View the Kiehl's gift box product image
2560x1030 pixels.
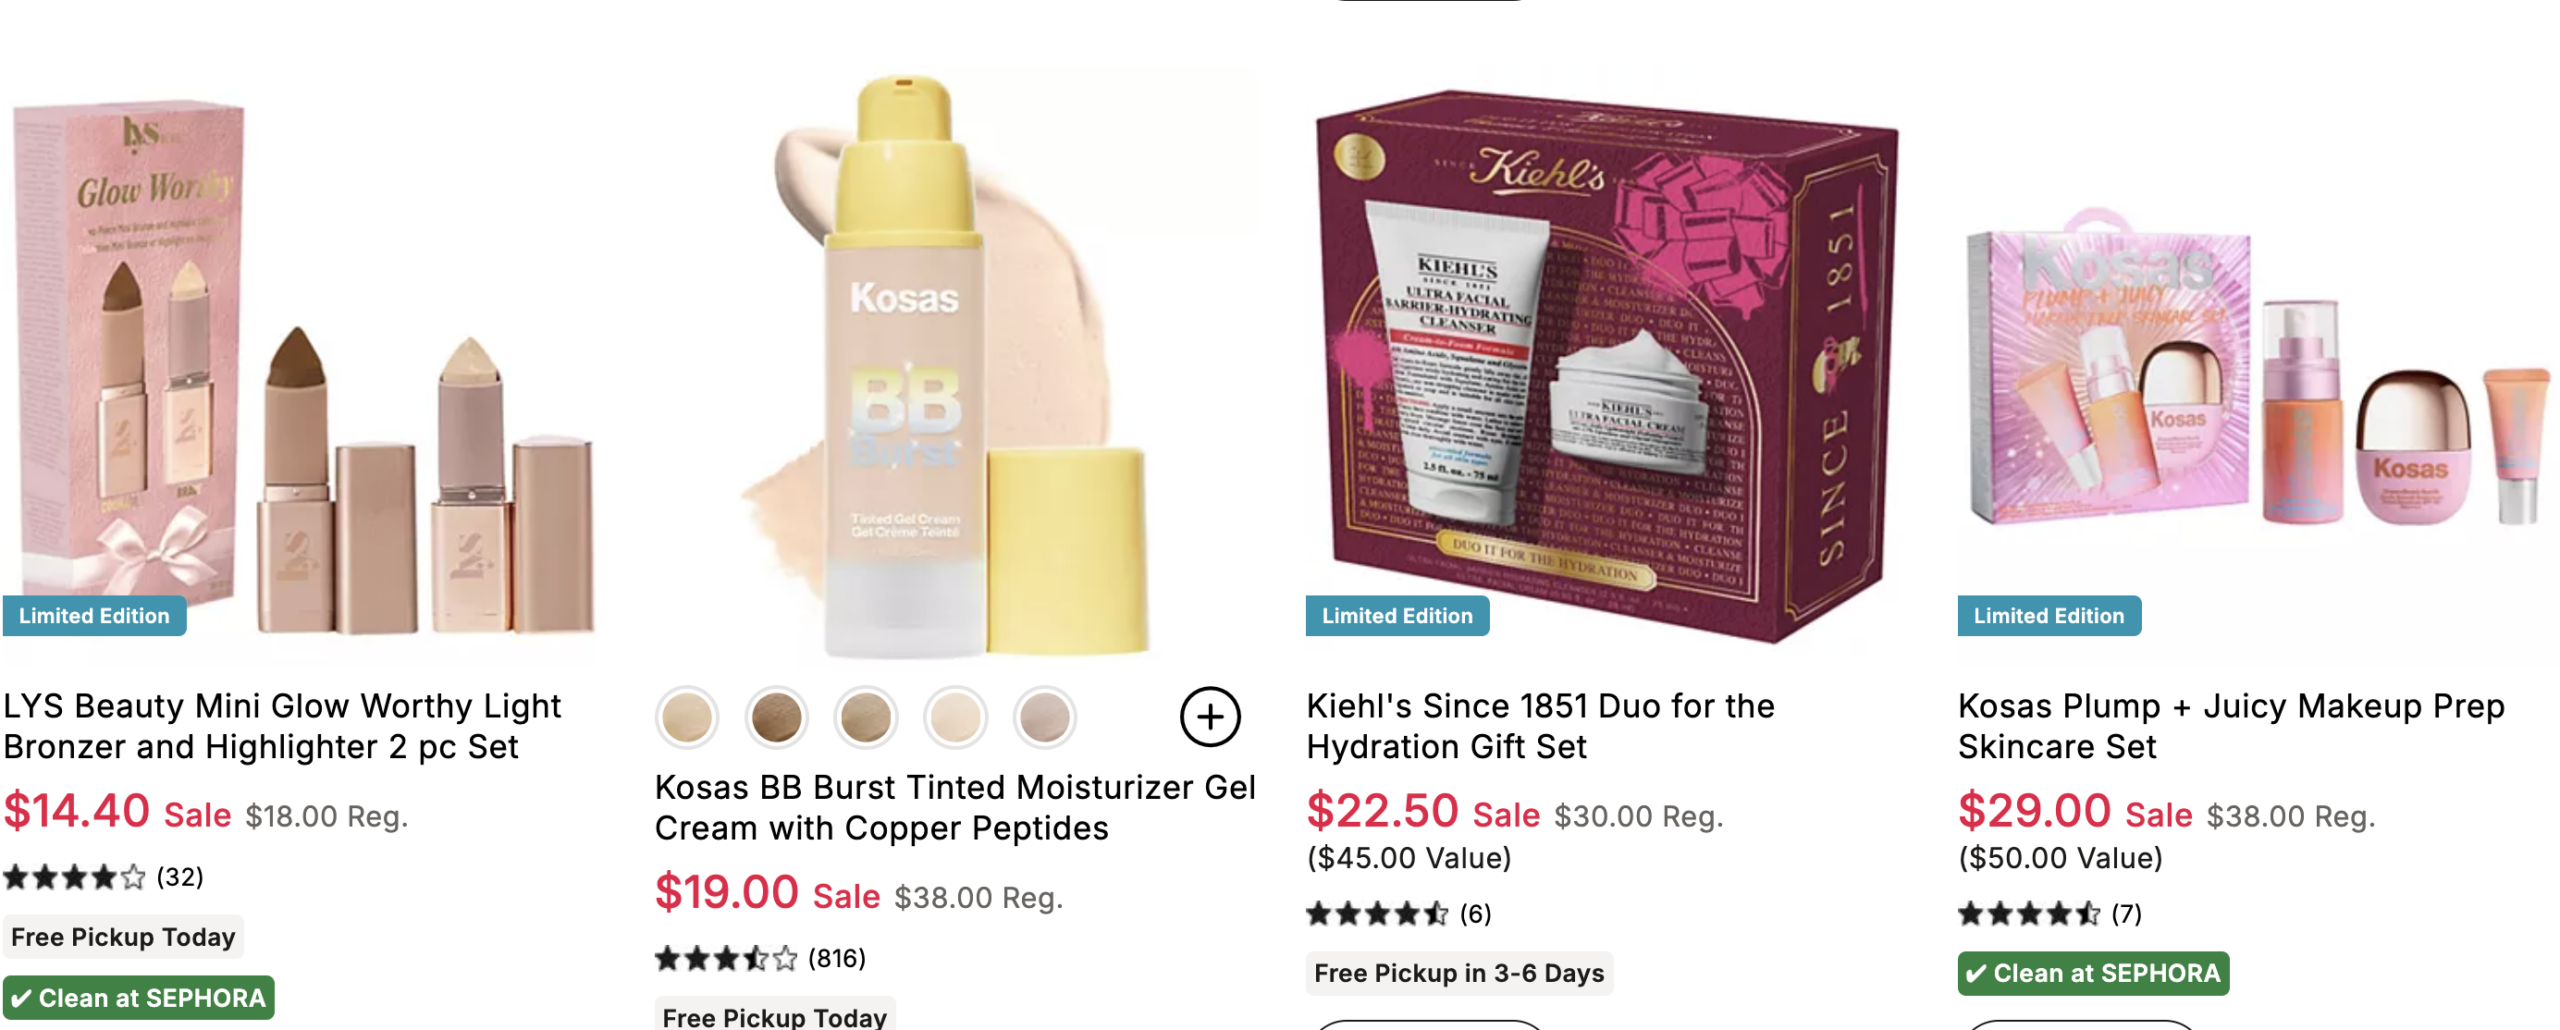coord(1605,365)
